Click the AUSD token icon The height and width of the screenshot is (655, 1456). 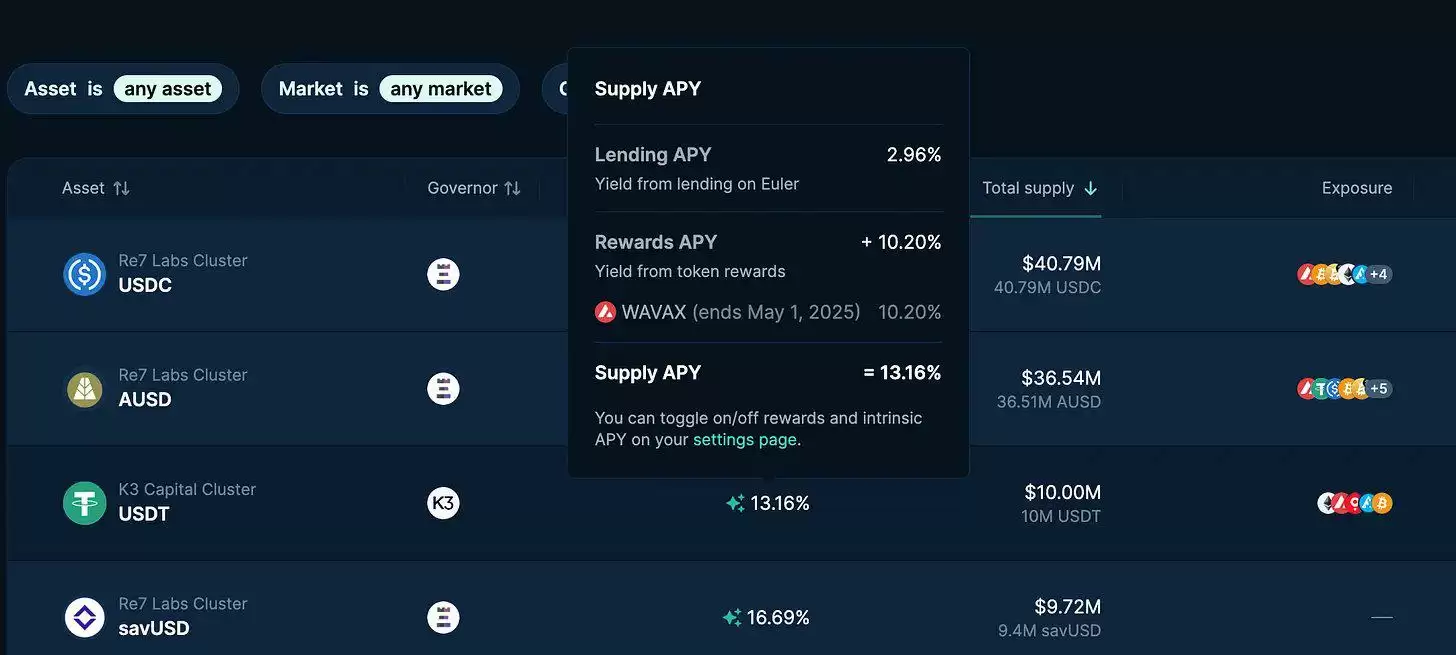pos(84,389)
